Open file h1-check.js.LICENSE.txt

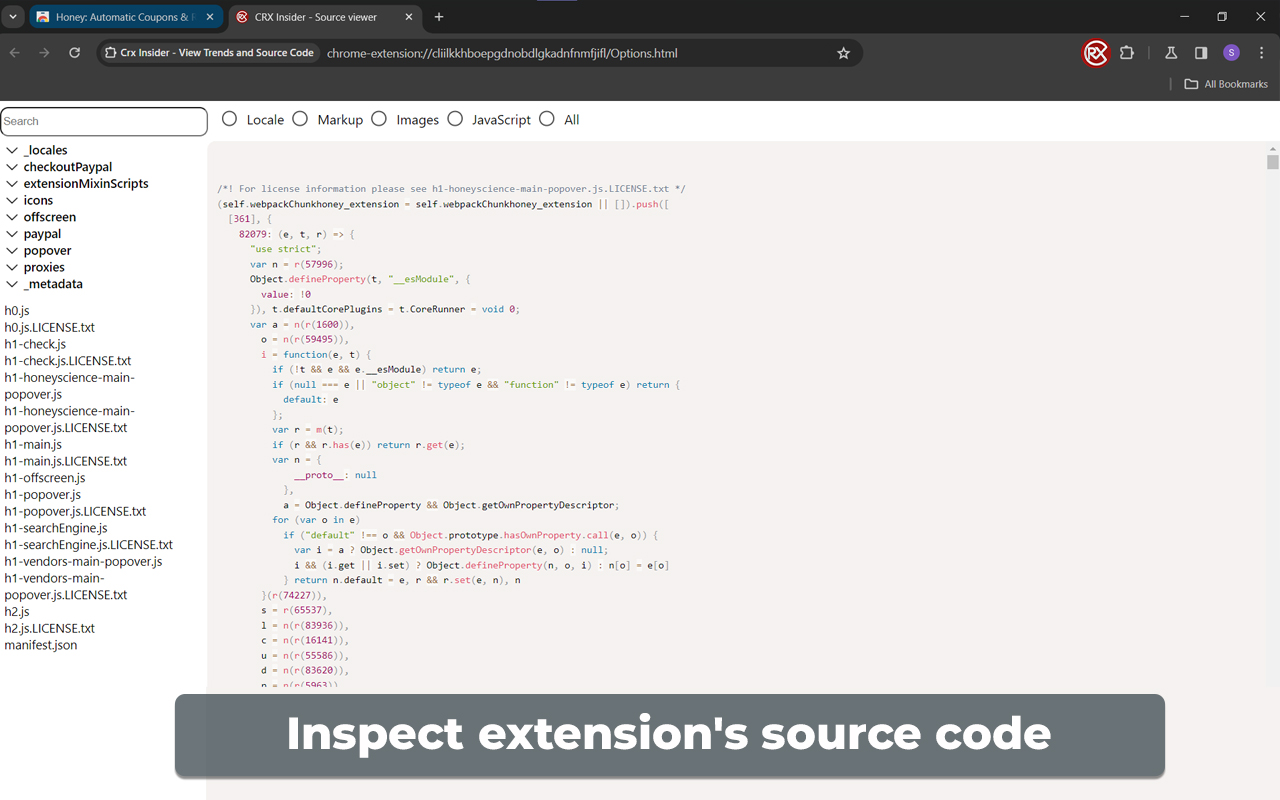tap(68, 361)
